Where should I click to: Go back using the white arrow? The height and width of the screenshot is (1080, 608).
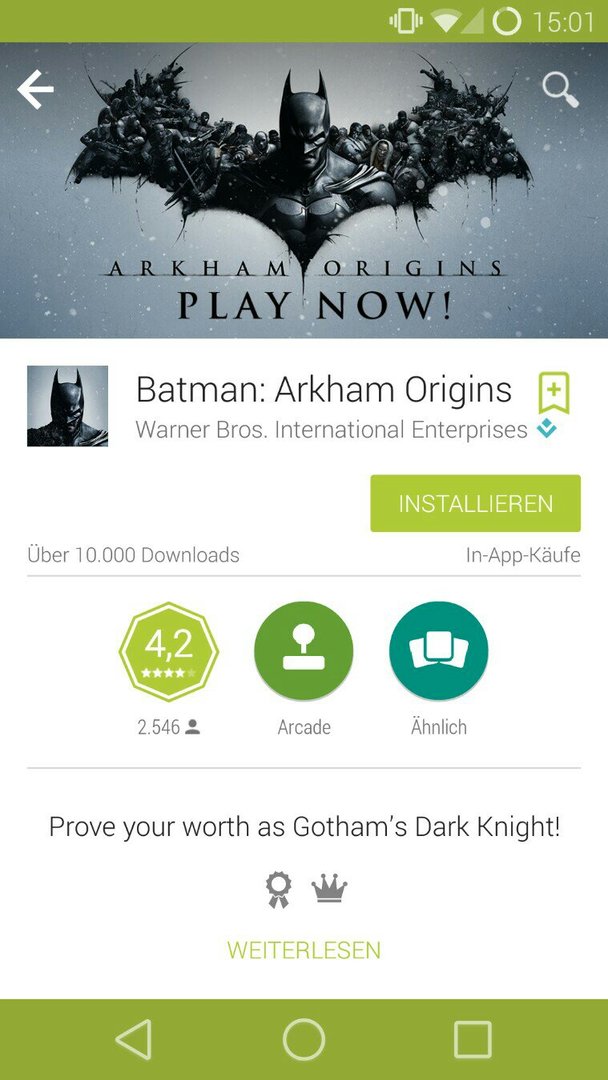(35, 90)
